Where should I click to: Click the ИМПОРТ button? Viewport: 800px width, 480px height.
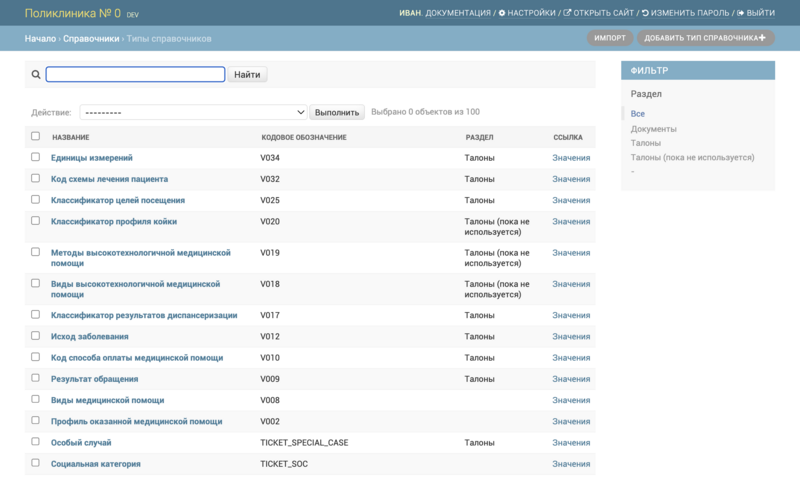coord(610,38)
